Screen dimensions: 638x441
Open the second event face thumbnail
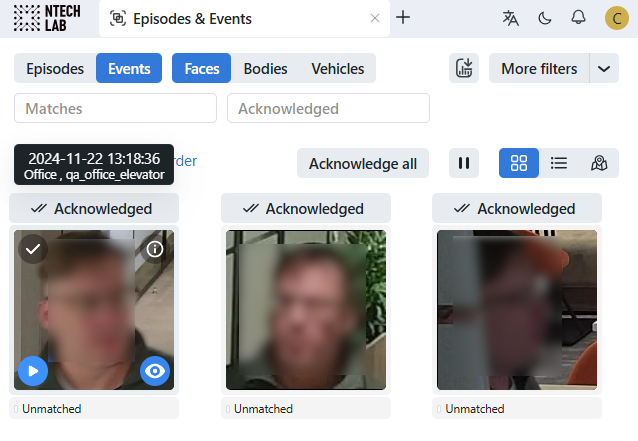click(305, 310)
